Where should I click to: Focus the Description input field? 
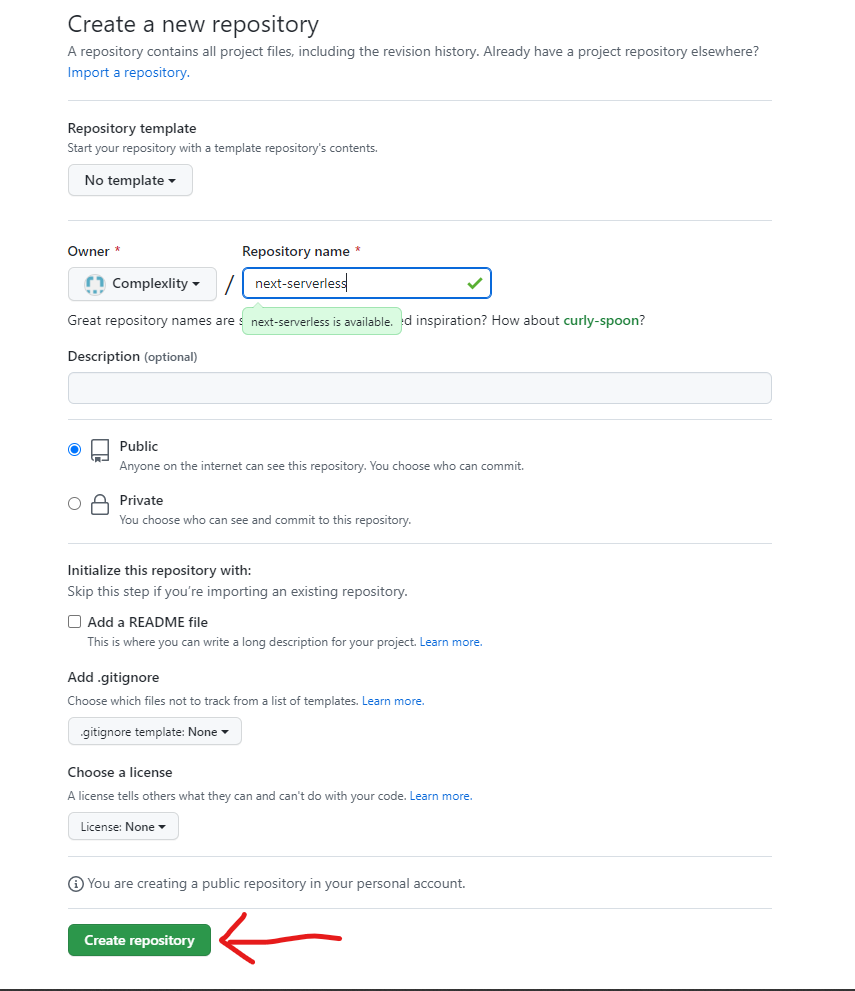[420, 388]
